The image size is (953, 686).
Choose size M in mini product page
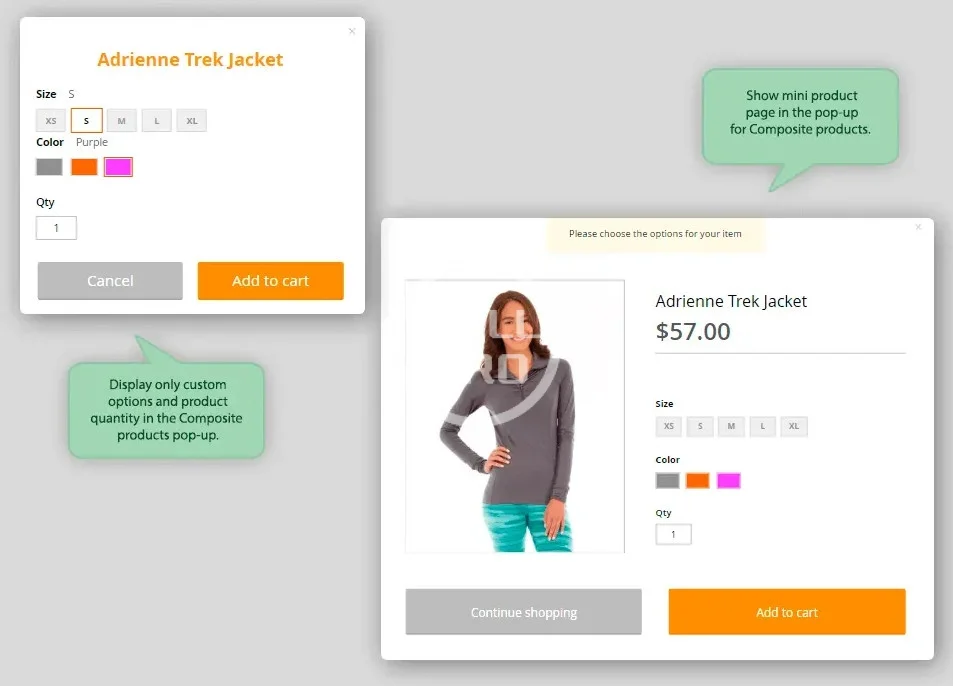[731, 427]
